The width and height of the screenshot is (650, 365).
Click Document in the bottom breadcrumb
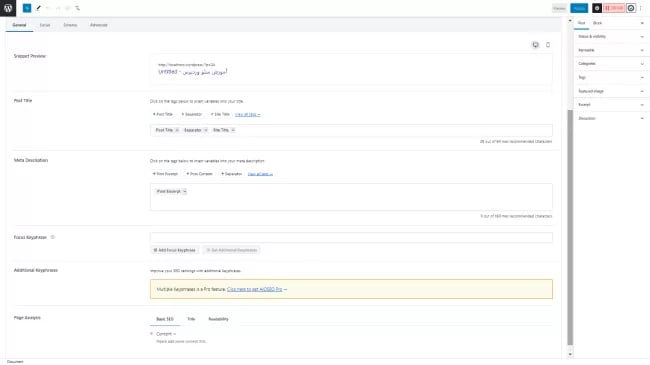(15, 362)
